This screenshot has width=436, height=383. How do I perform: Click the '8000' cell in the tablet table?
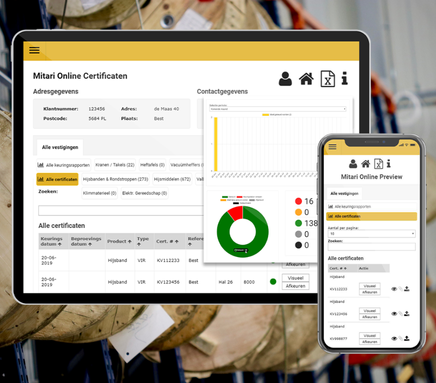tap(249, 282)
